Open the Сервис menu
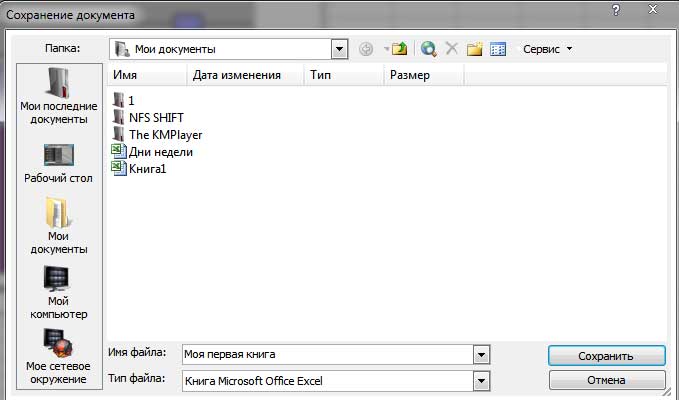The width and height of the screenshot is (679, 400). (547, 48)
